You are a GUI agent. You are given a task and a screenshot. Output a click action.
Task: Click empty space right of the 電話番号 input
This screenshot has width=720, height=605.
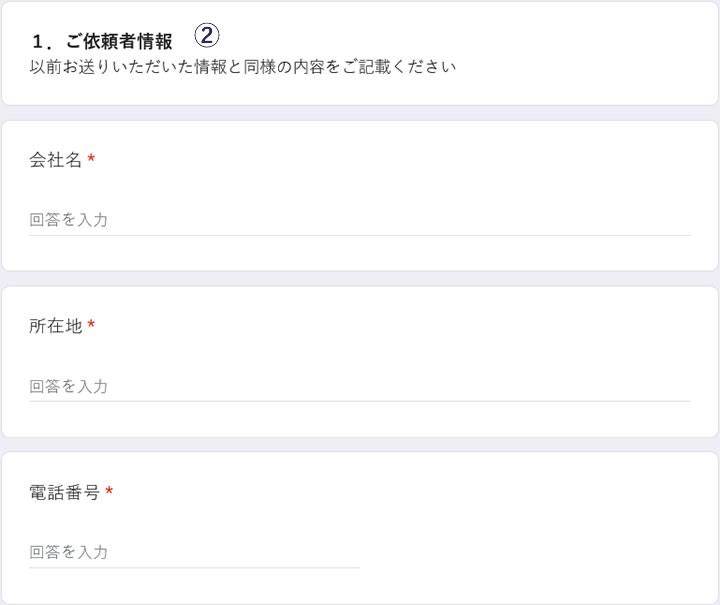pos(530,552)
